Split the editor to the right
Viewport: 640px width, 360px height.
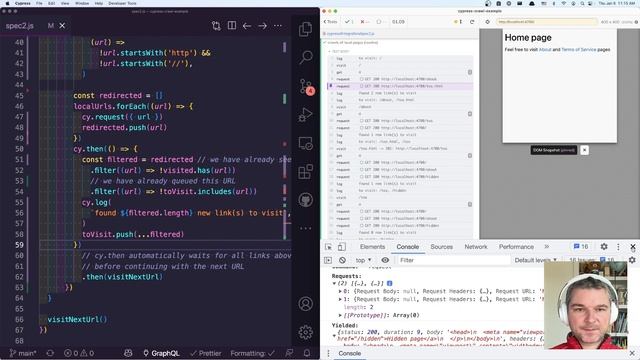point(231,25)
